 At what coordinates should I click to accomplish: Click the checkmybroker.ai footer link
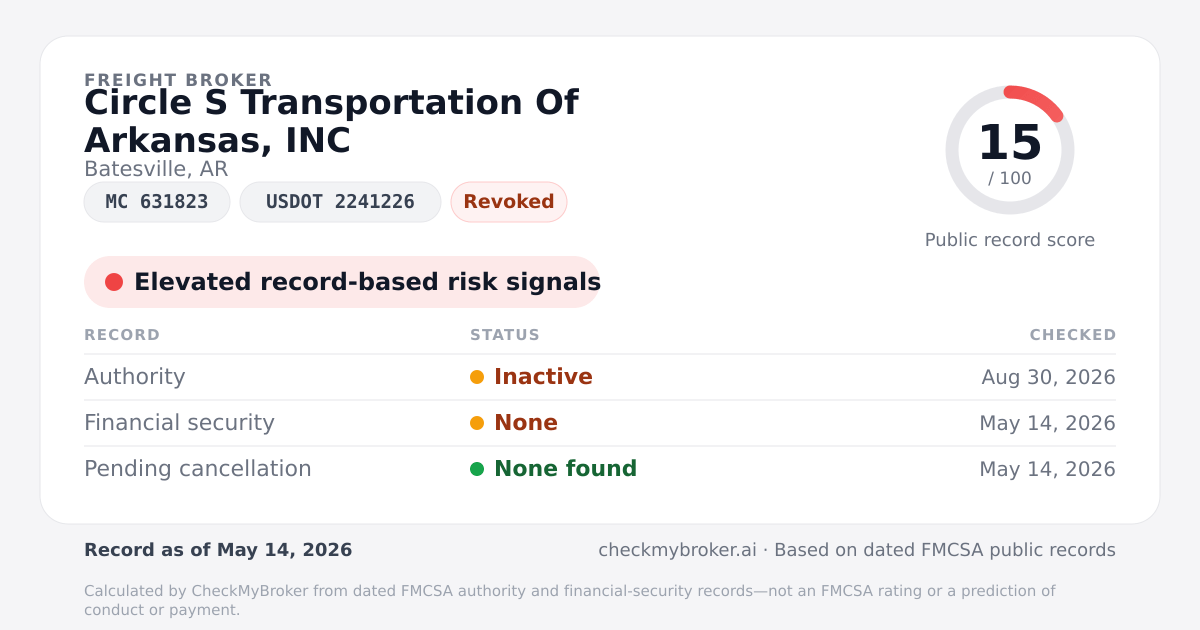point(677,550)
